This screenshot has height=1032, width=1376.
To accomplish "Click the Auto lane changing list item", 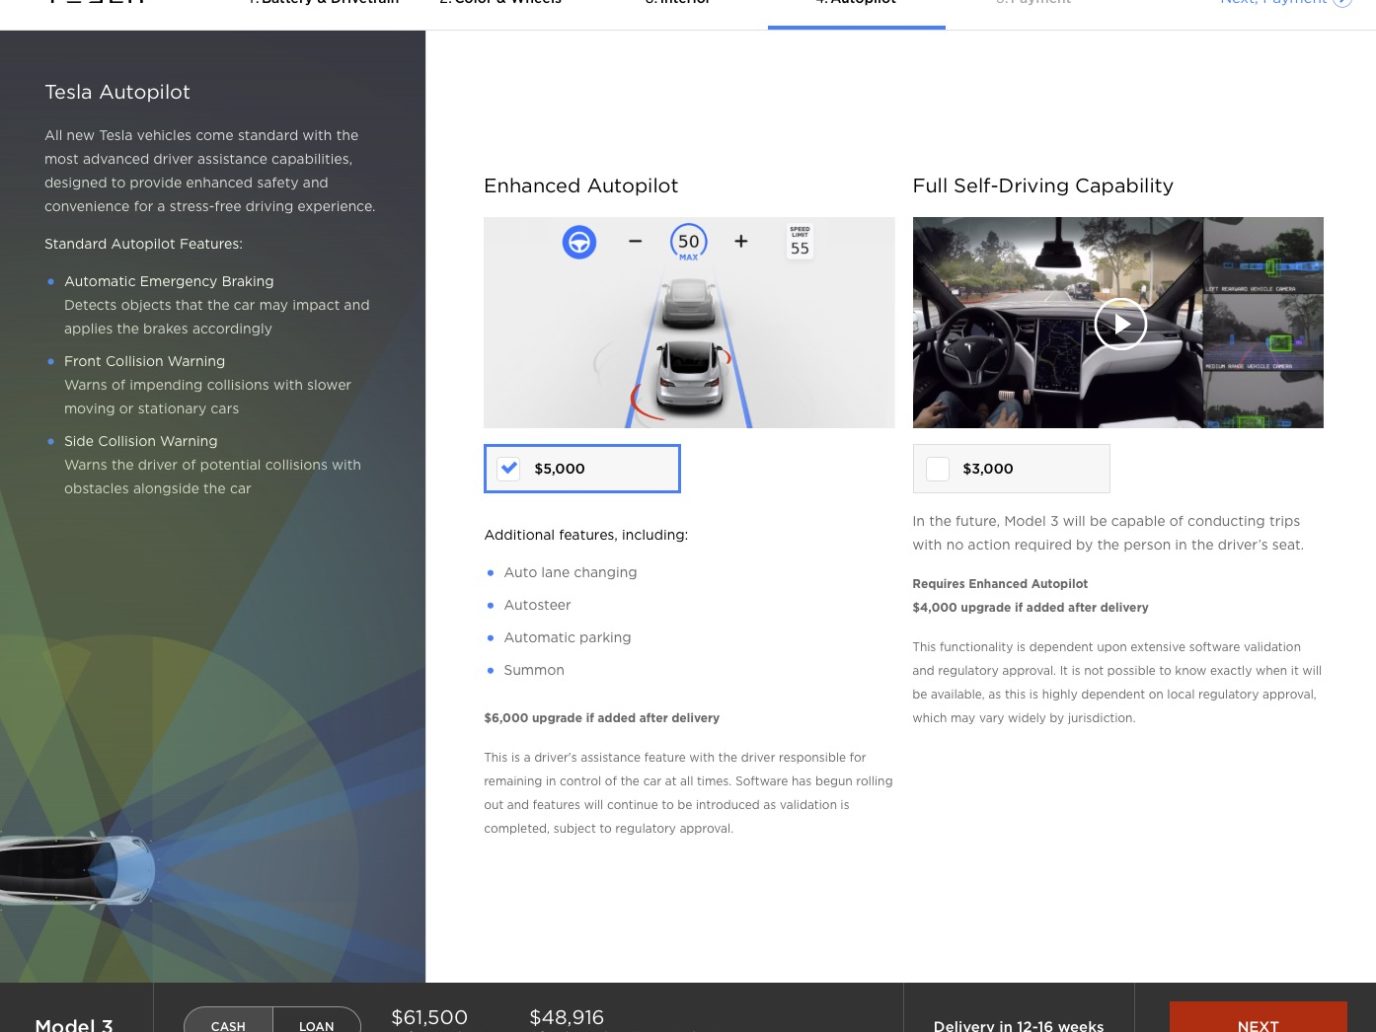I will pyautogui.click(x=570, y=572).
